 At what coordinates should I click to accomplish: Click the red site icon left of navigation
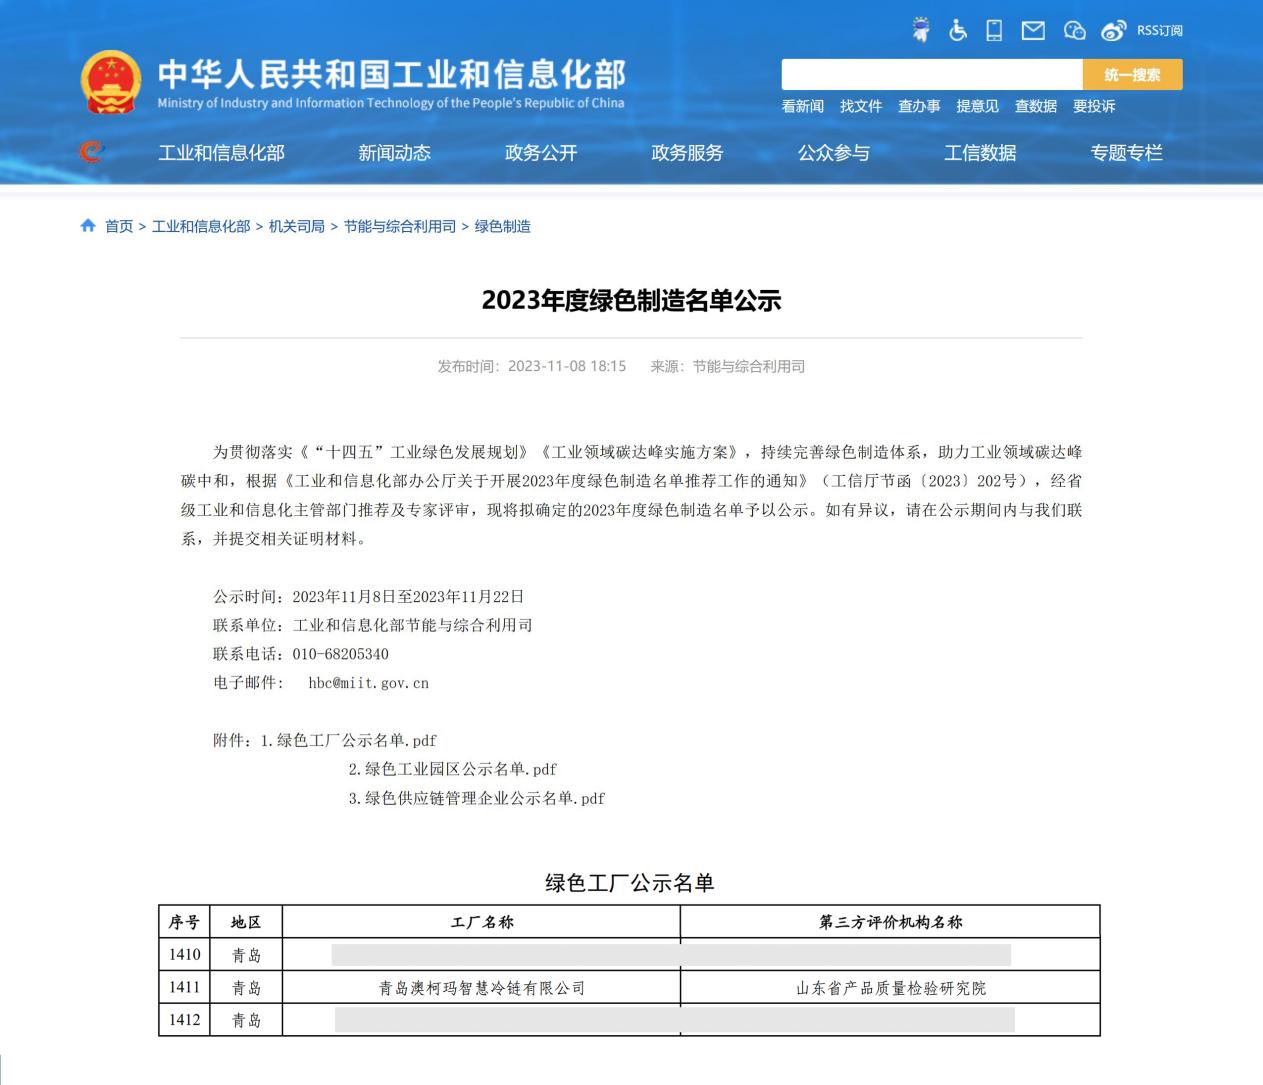click(91, 151)
